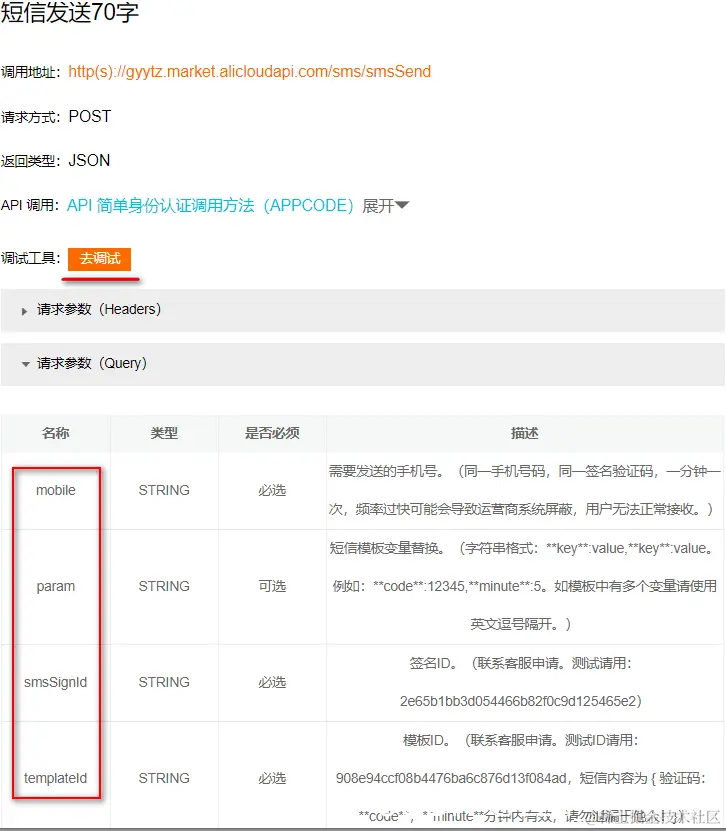
Task: Click STRING type in the param row
Action: pyautogui.click(x=164, y=586)
